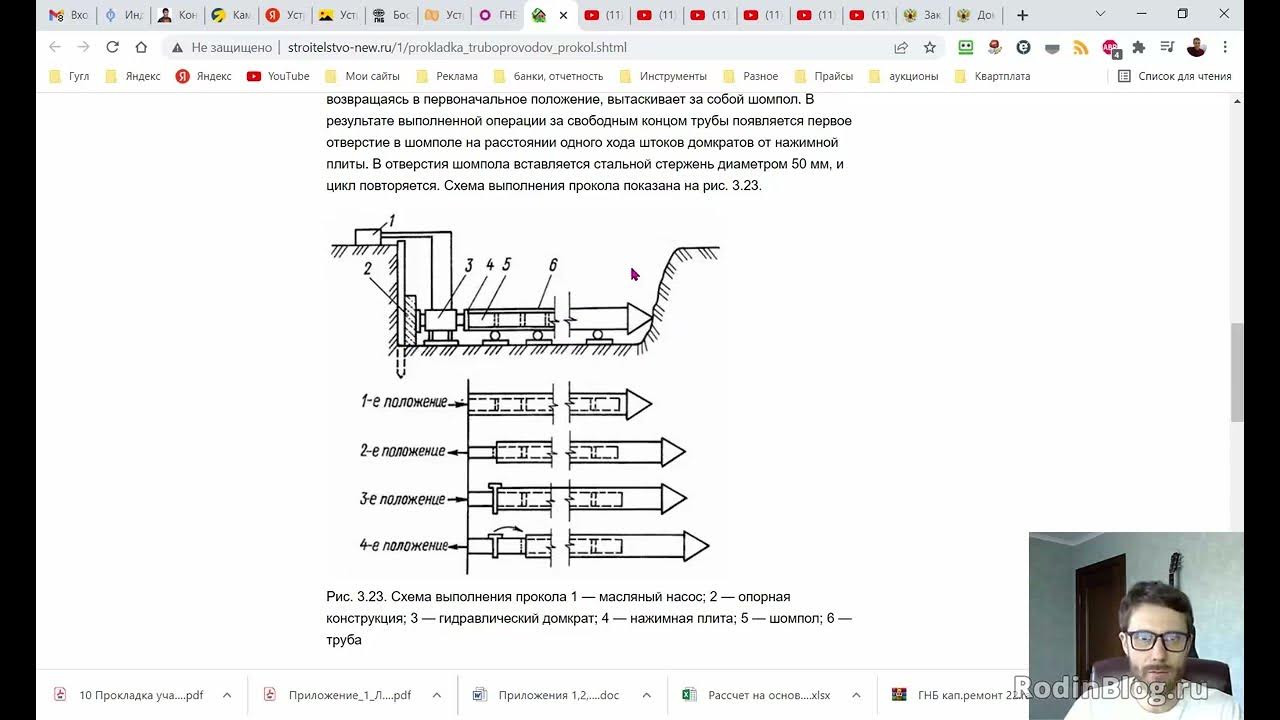Image resolution: width=1280 pixels, height=720 pixels.
Task: Open downloaded file Приложения 1,2 doc
Action: coord(548,695)
